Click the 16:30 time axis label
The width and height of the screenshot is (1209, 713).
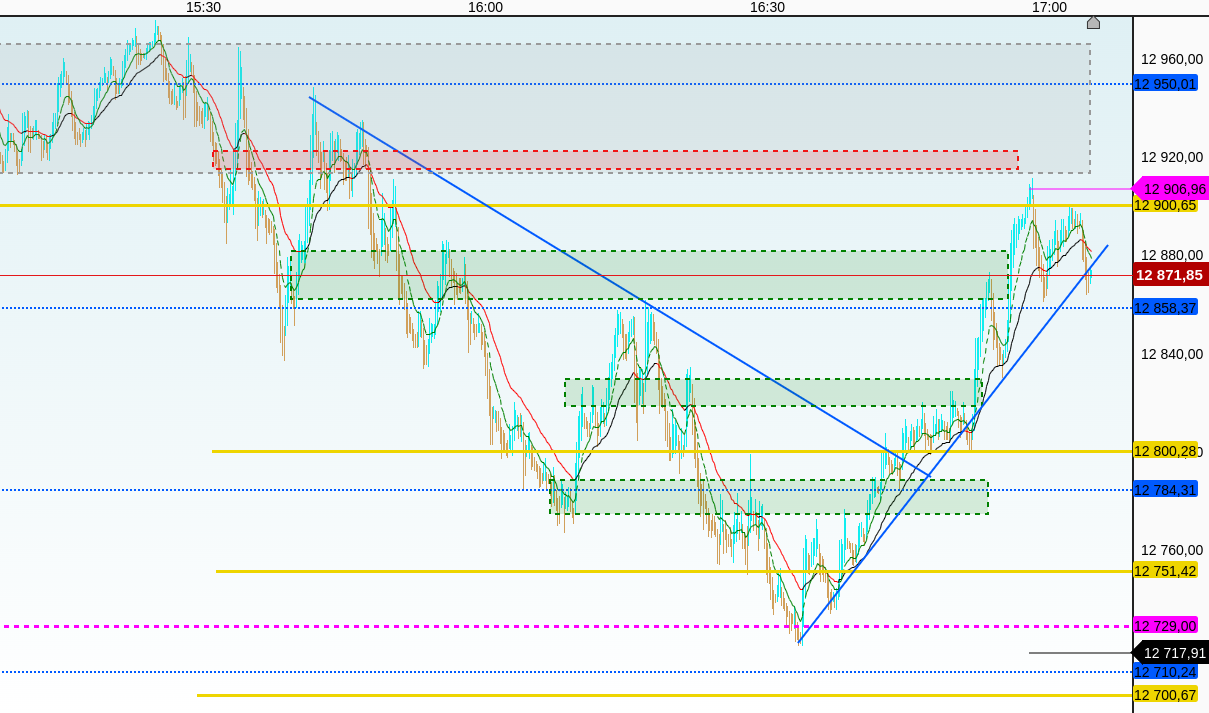tap(767, 7)
